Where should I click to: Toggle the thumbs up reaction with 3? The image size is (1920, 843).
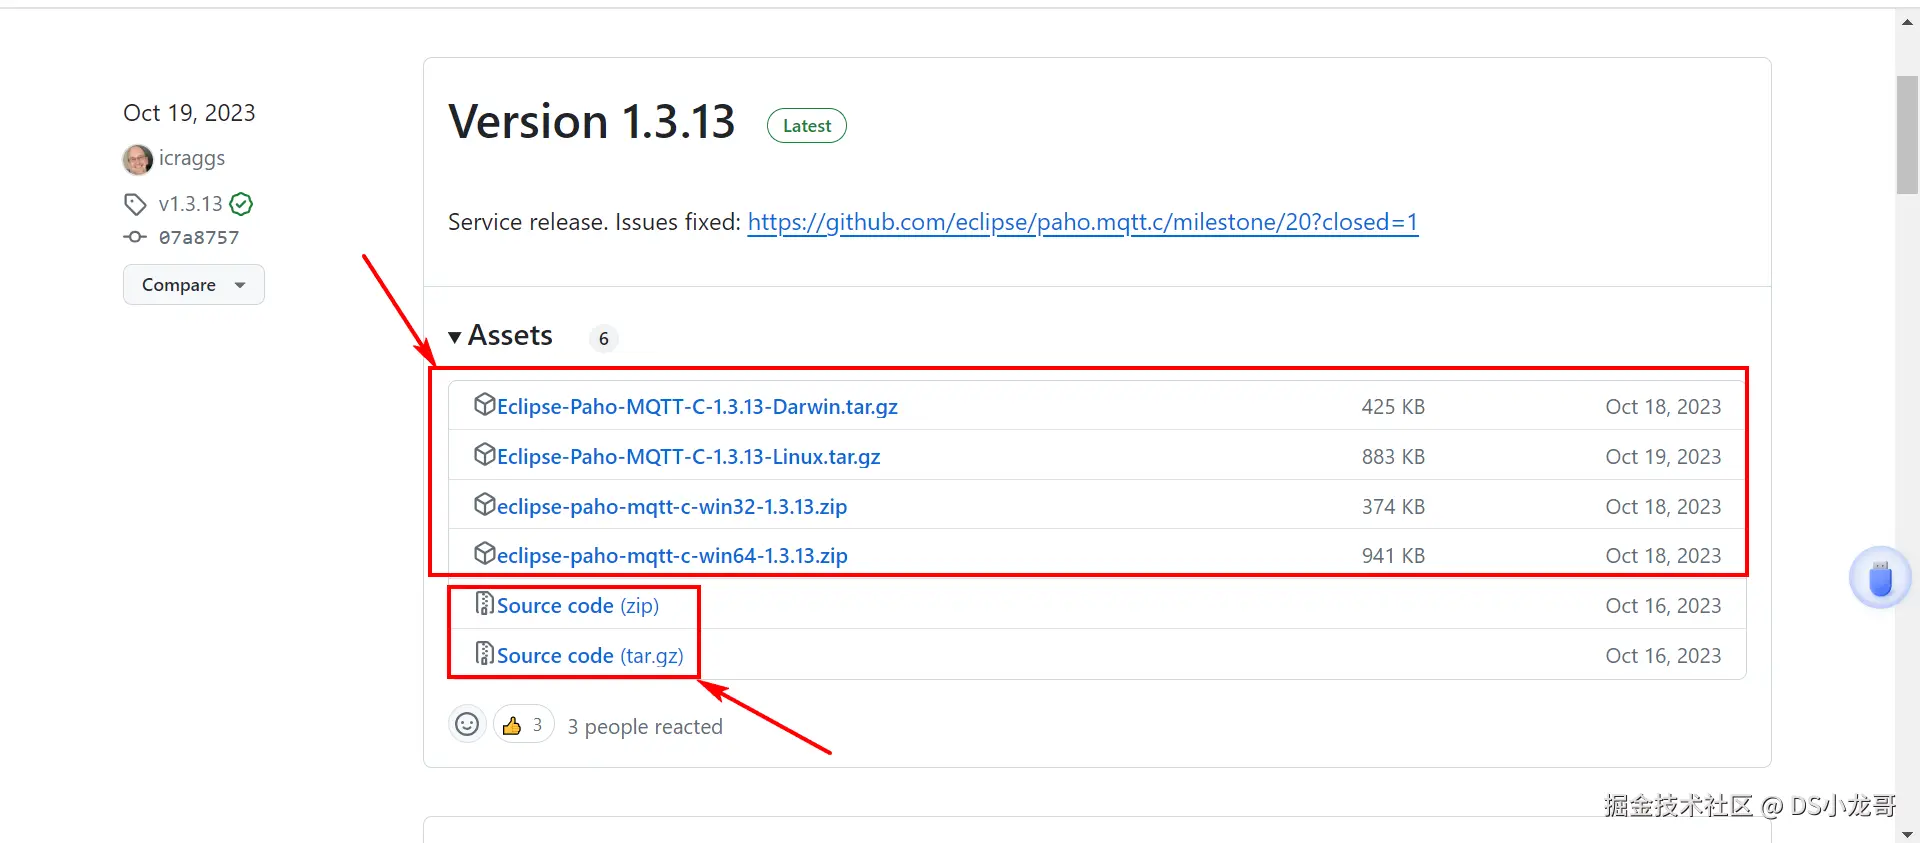(523, 725)
